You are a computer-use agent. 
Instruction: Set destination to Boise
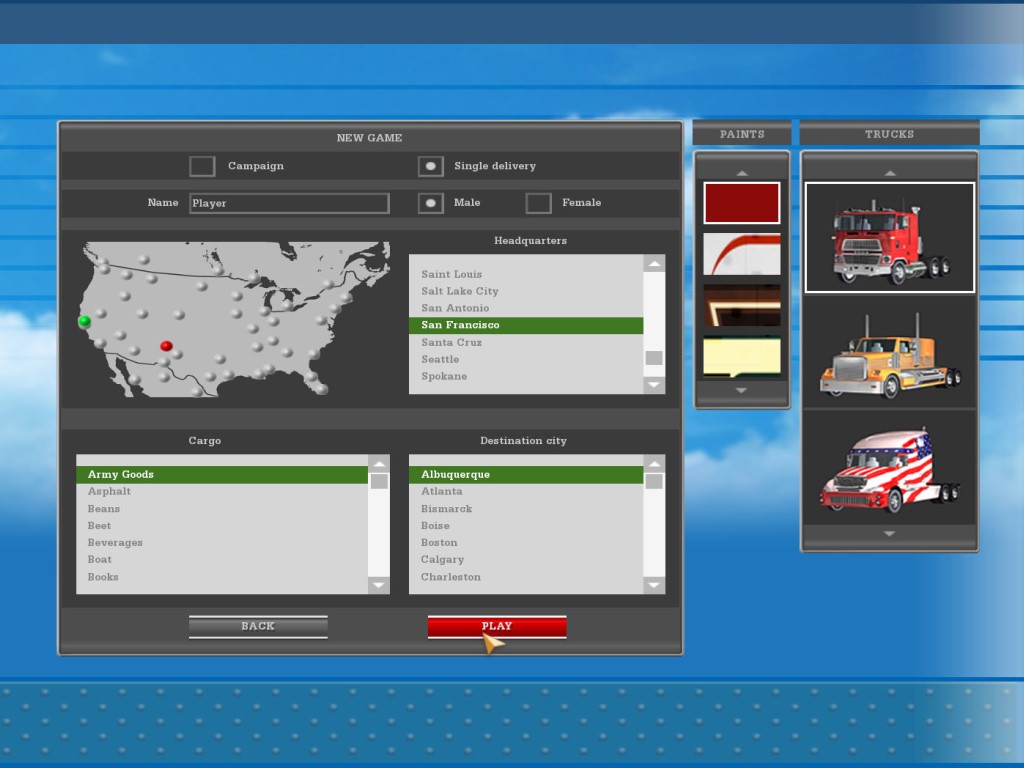(x=526, y=526)
